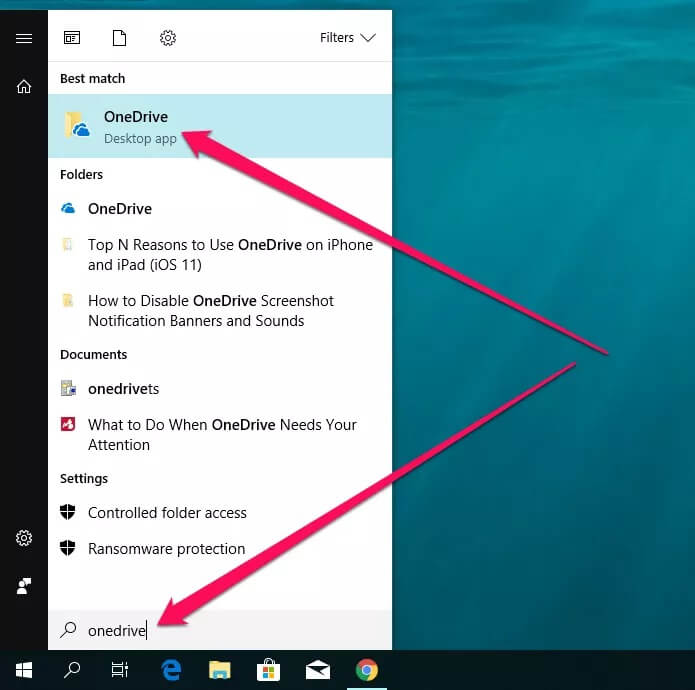Open Microsoft Store from taskbar
Screen dimensions: 695x690
(x=268, y=670)
